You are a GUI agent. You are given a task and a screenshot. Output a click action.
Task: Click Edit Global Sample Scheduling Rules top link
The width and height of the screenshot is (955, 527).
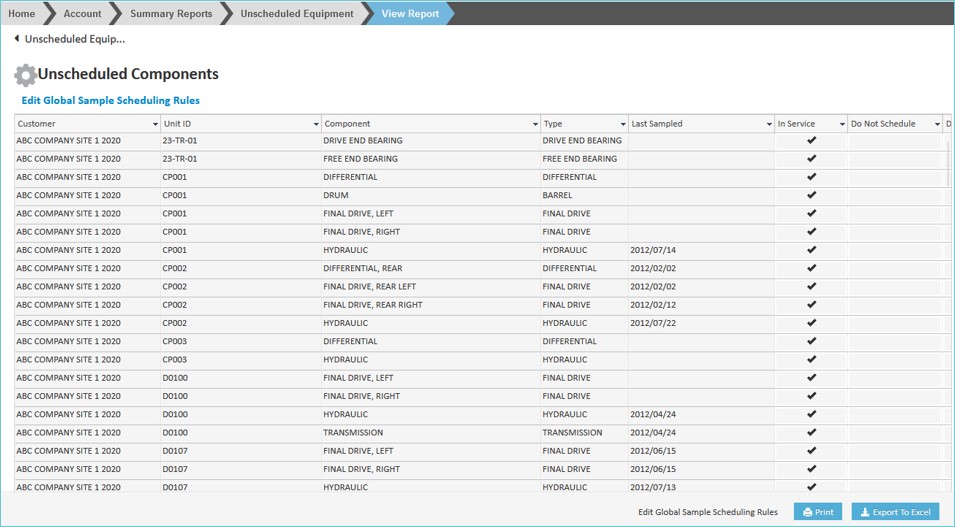tap(111, 101)
